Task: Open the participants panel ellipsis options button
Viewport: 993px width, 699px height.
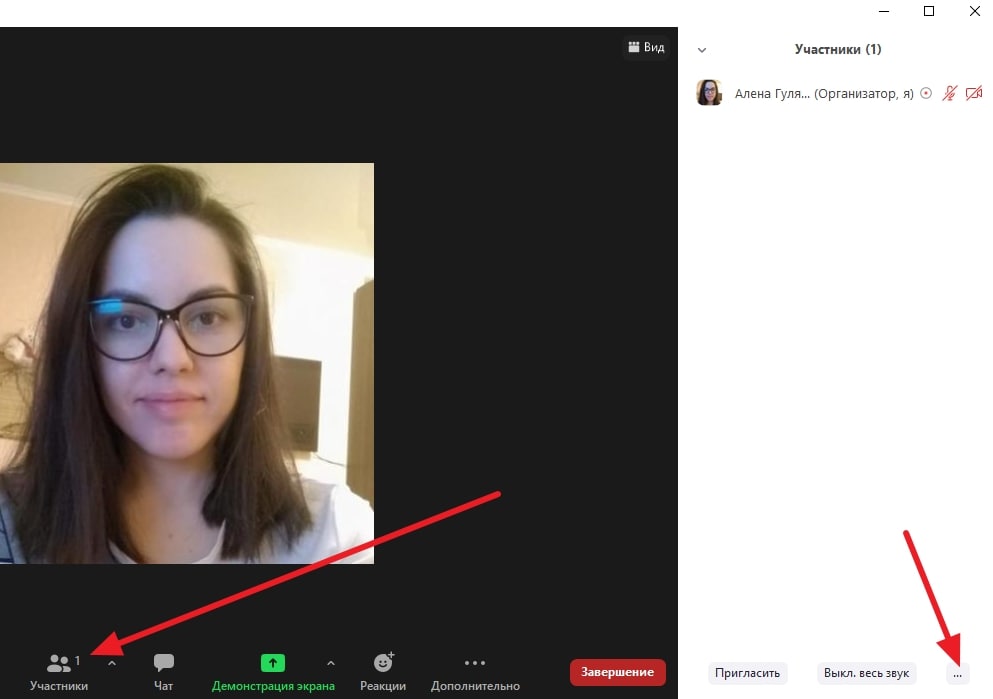Action: pyautogui.click(x=958, y=674)
